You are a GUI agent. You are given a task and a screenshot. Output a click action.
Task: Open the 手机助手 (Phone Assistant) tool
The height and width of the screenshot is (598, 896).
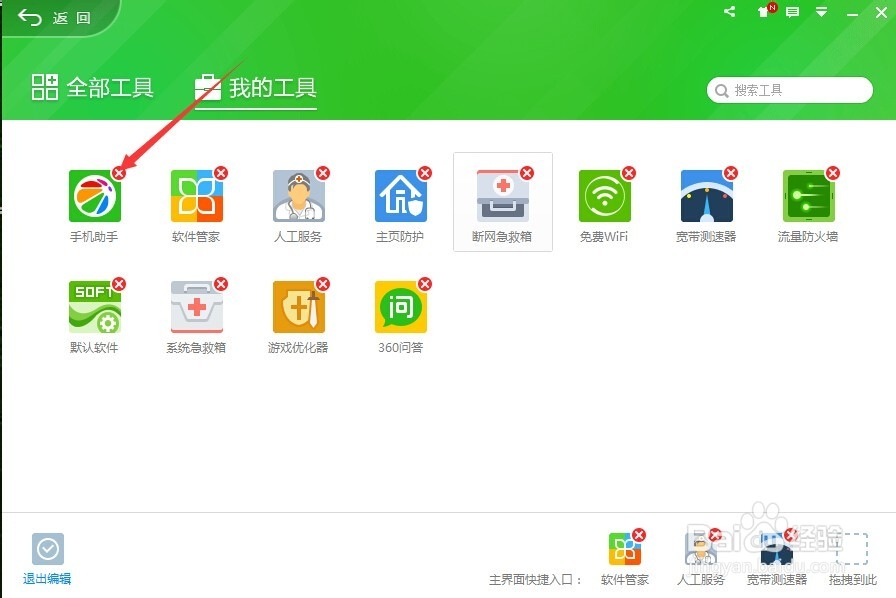93,198
